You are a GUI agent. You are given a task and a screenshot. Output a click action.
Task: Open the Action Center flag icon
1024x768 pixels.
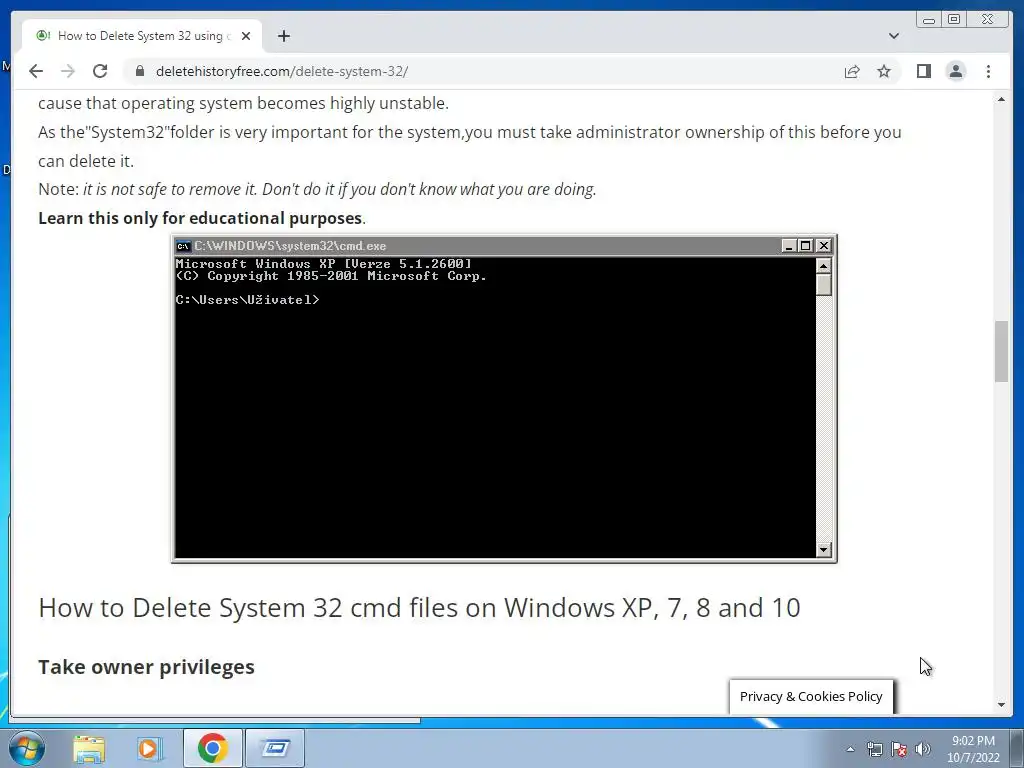tap(899, 749)
